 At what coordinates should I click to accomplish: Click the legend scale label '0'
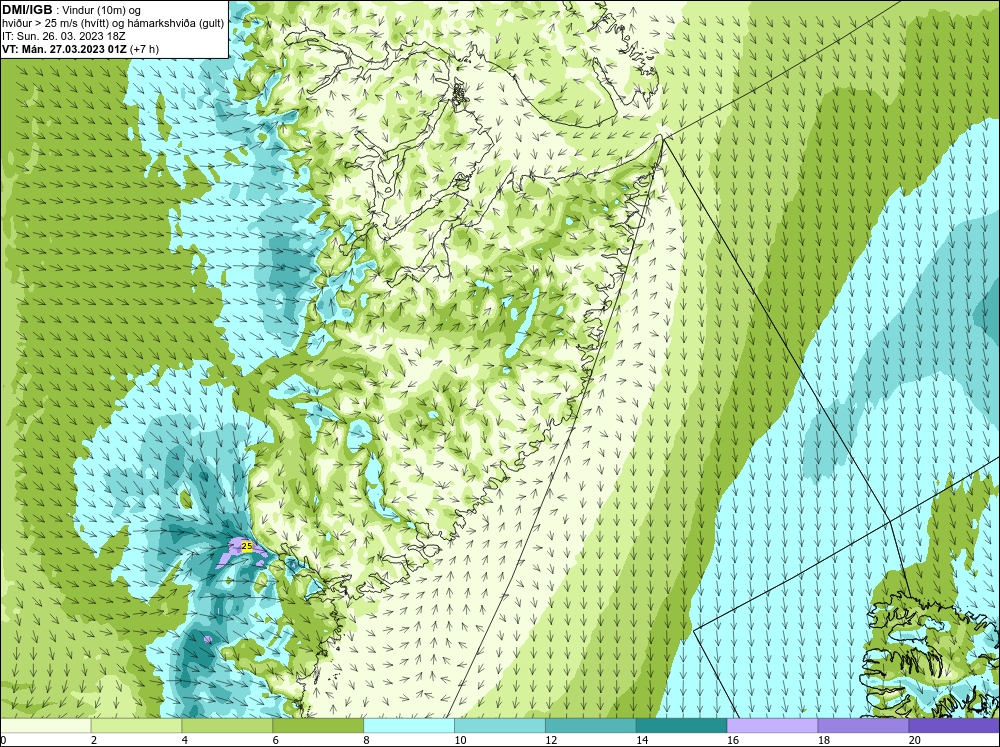click(x=3, y=740)
